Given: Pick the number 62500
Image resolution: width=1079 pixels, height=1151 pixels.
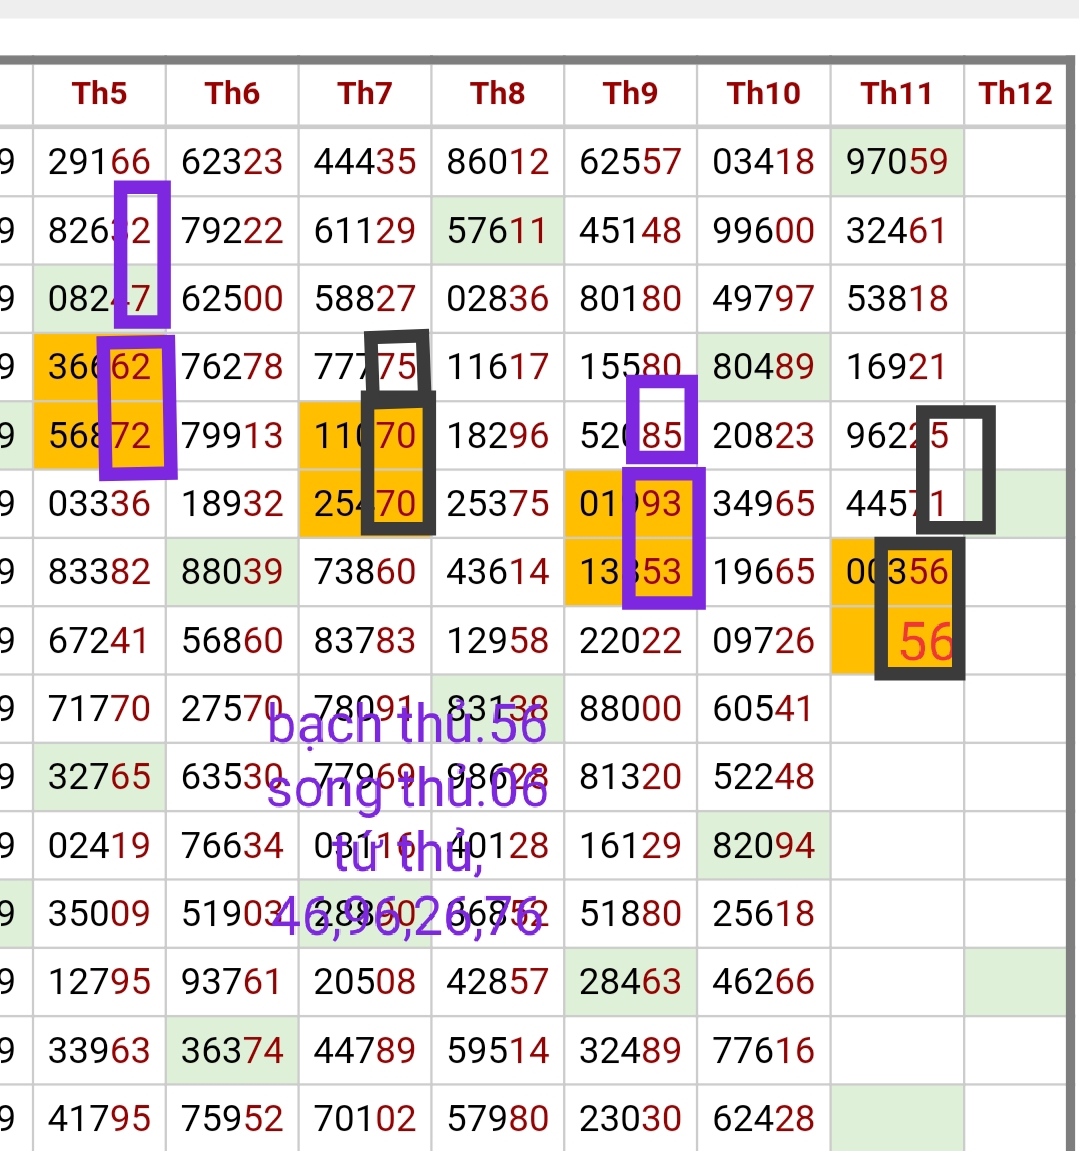Looking at the screenshot, I should tap(232, 299).
